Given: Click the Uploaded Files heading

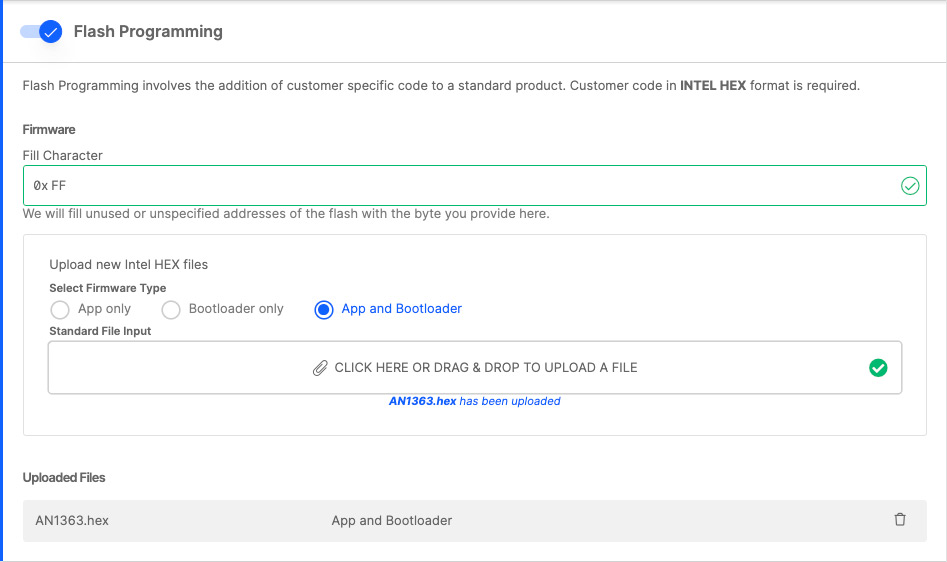Looking at the screenshot, I should point(64,477).
